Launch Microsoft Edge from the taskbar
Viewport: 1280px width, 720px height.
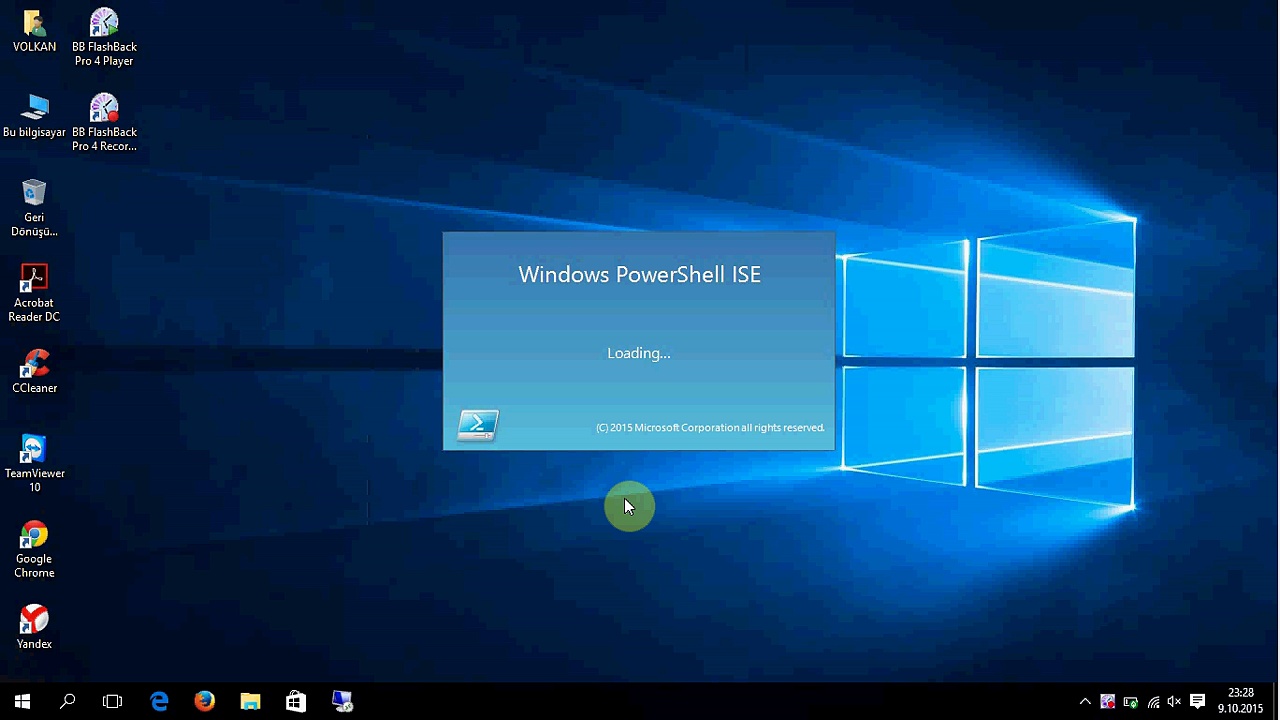[x=159, y=701]
